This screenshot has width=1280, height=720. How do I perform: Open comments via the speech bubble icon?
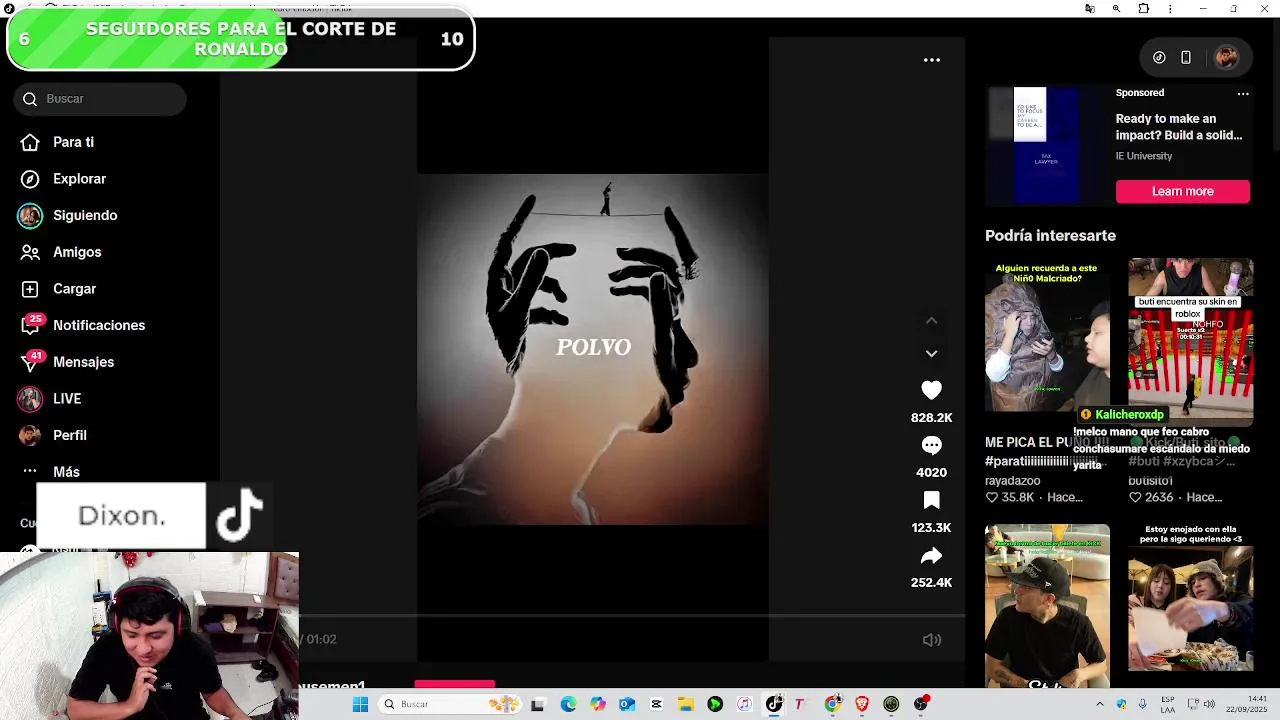point(931,446)
